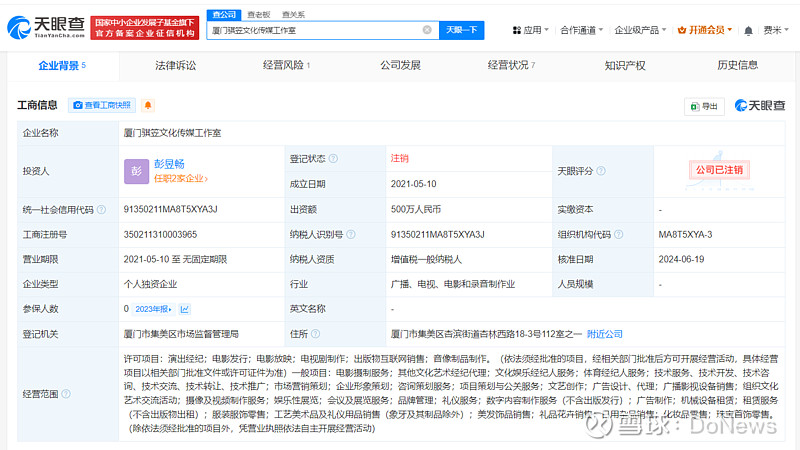Switch to the 企业背景 tab

coord(62,65)
